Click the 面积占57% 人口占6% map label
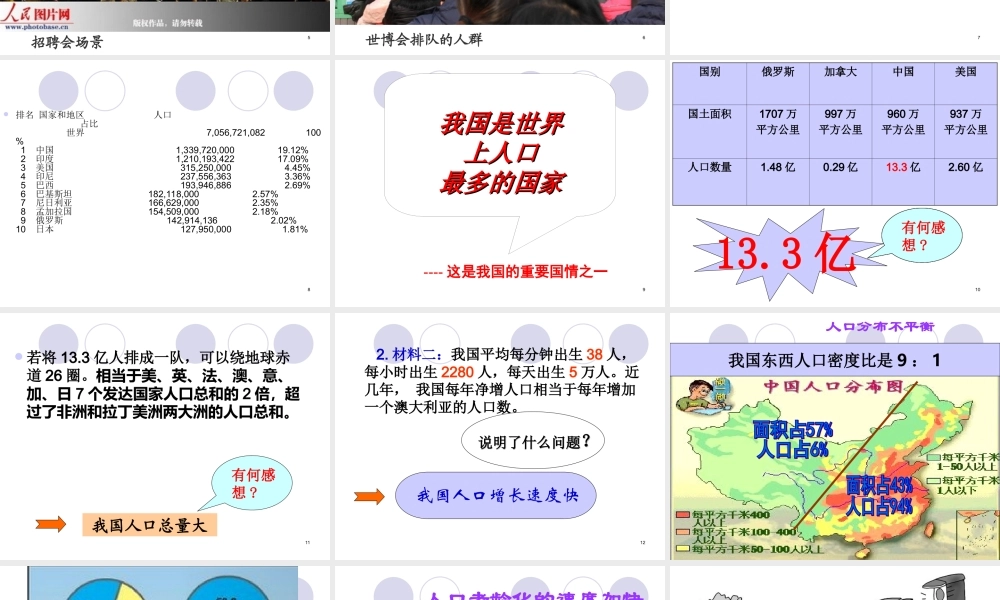This screenshot has height=600, width=1000. pos(793,439)
